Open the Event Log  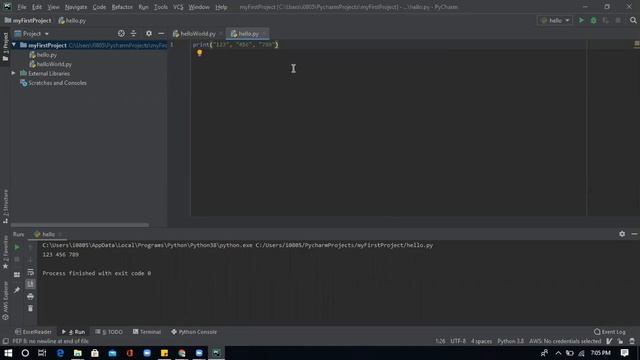coord(610,332)
